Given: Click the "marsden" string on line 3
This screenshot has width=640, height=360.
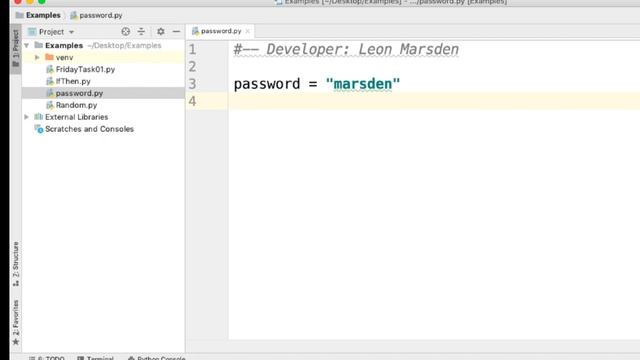Looking at the screenshot, I should (x=363, y=84).
